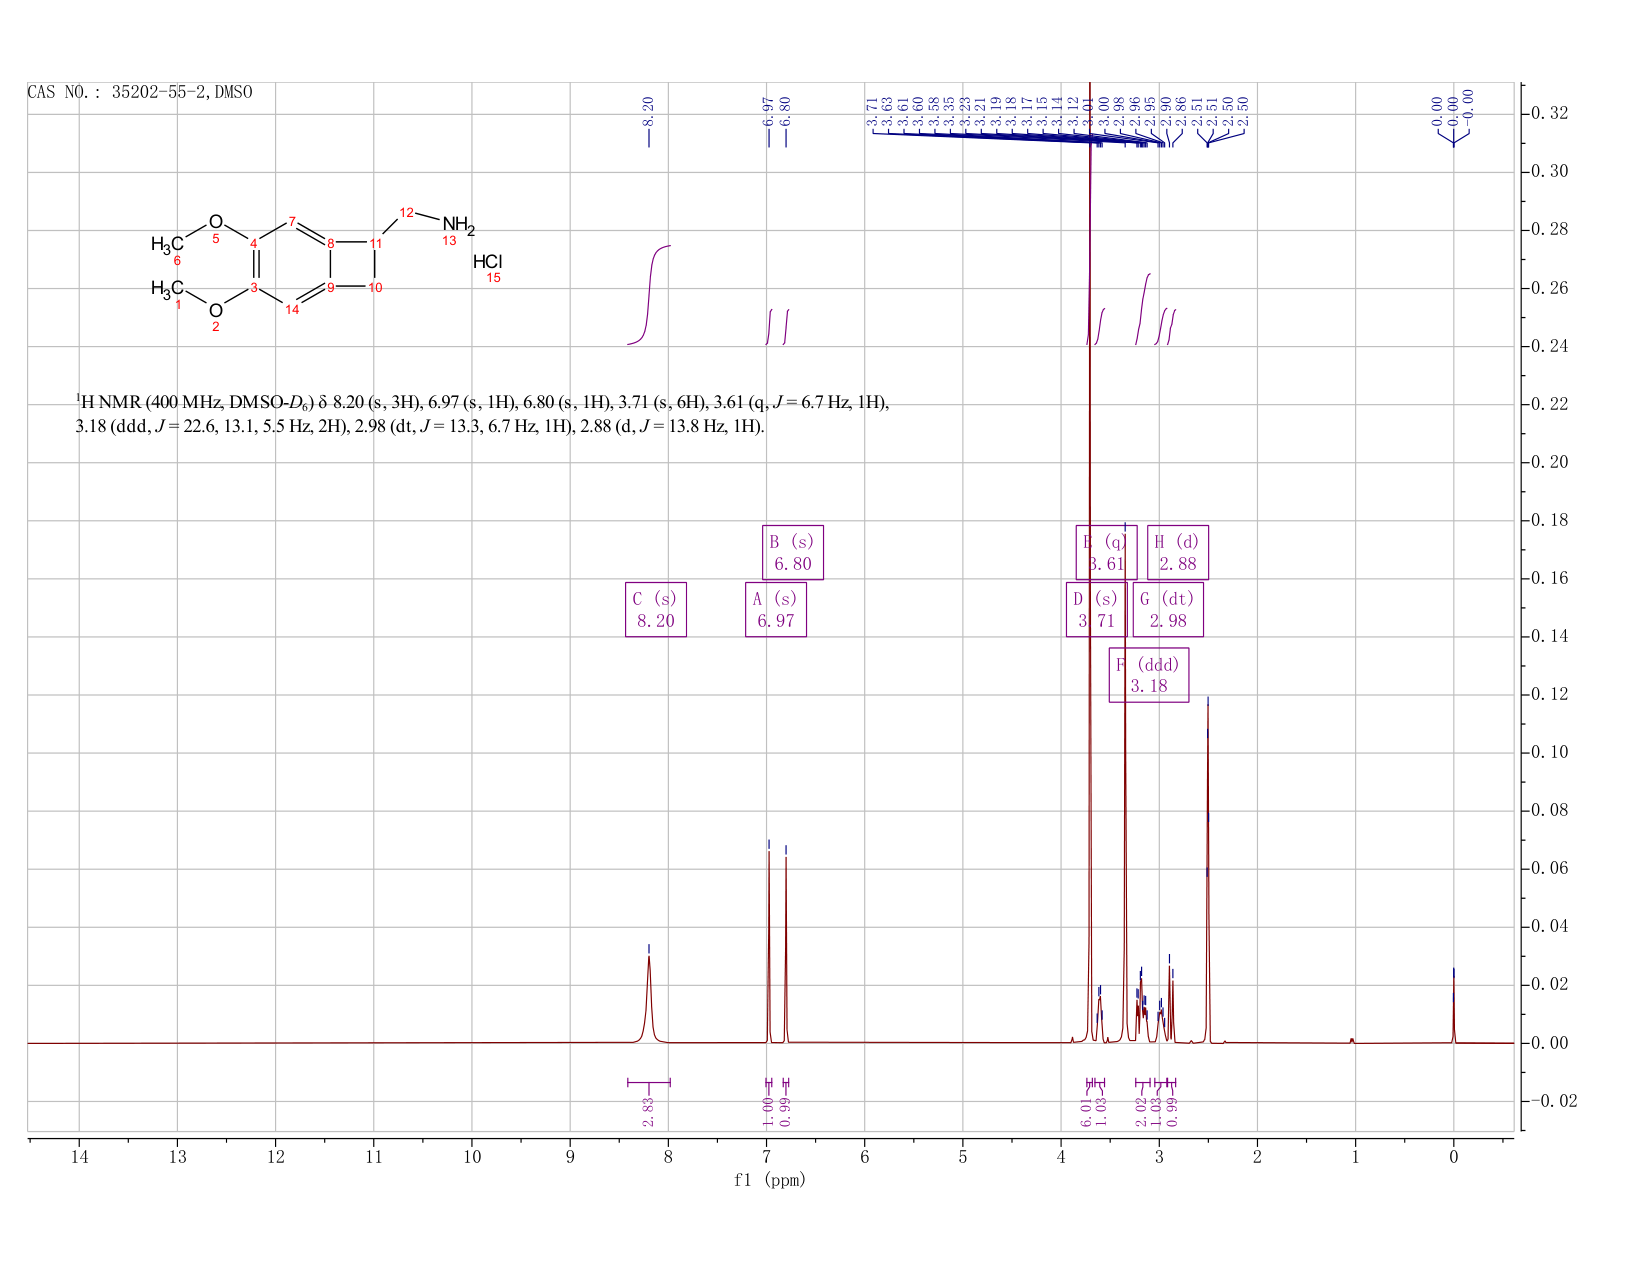
Task: Click the H3C group numbered 6
Action: [x=167, y=244]
